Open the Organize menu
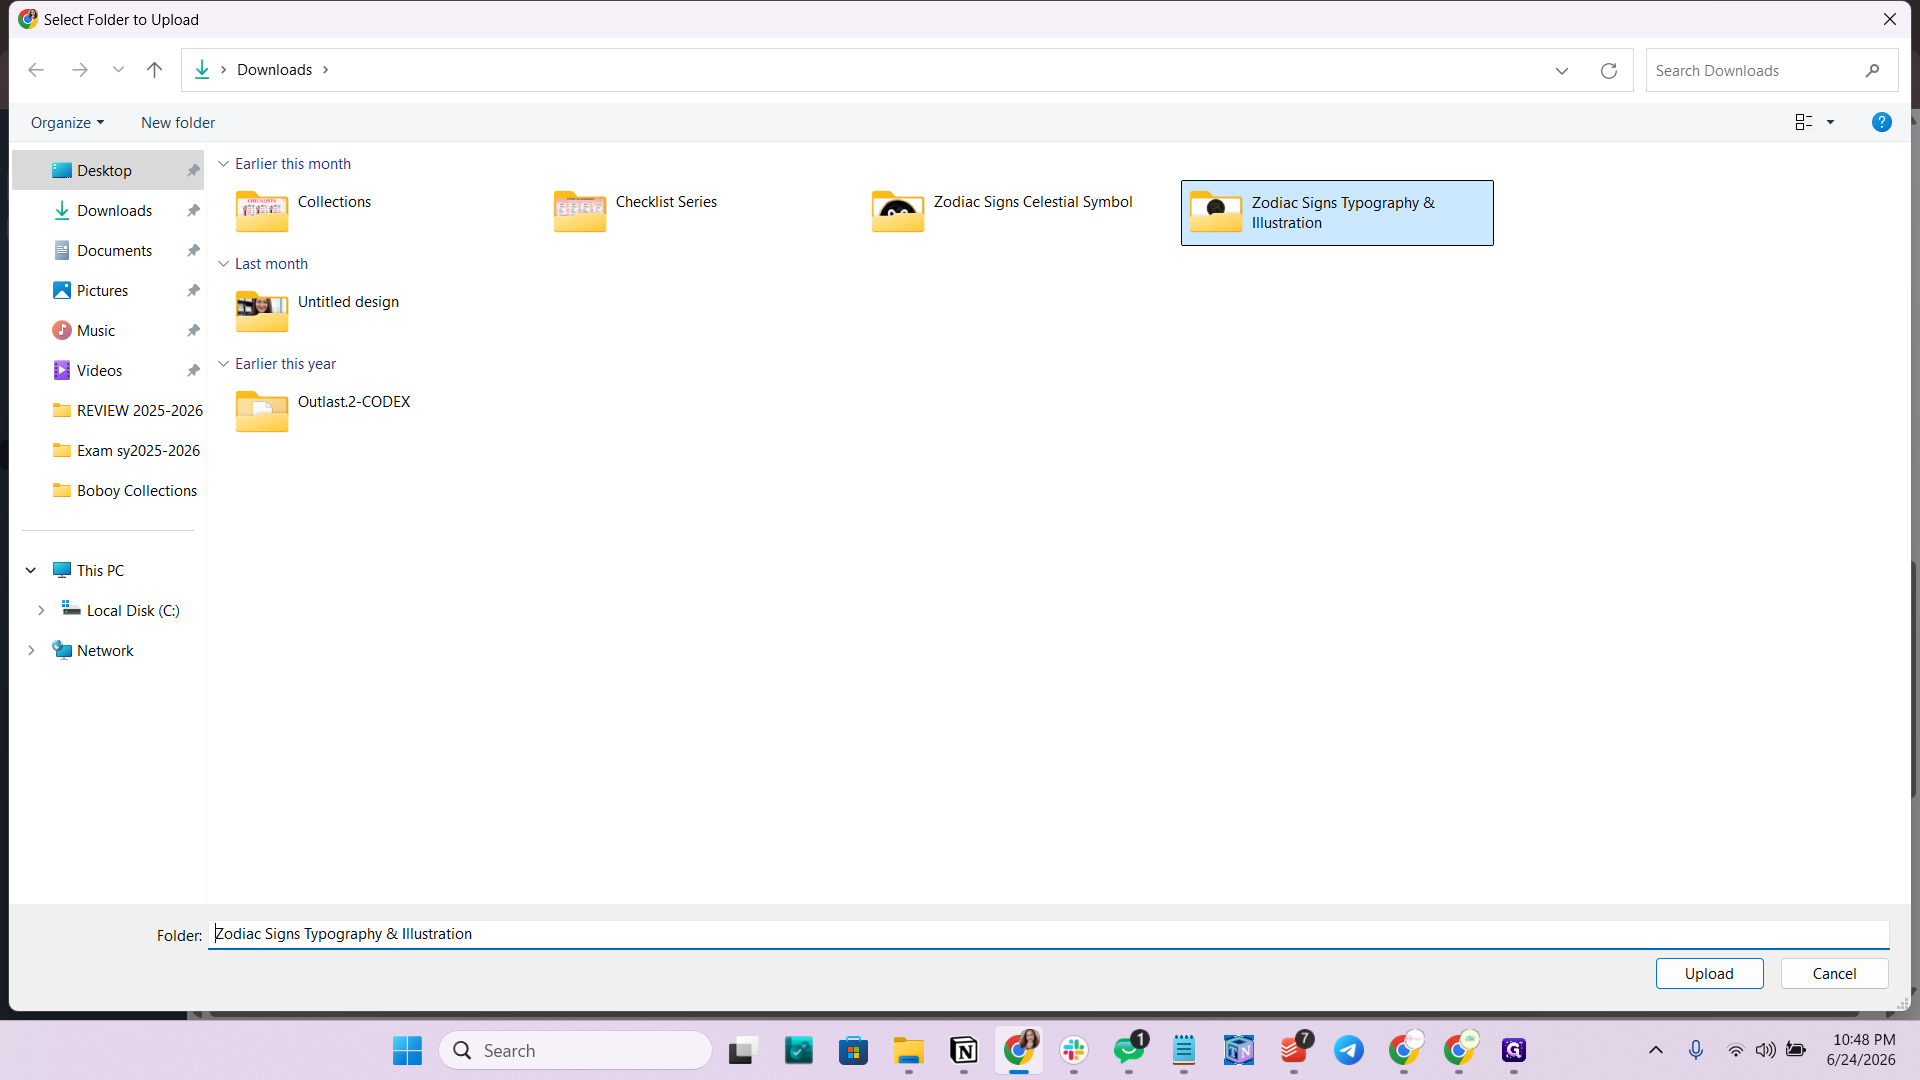Viewport: 1920px width, 1080px height. tap(67, 123)
